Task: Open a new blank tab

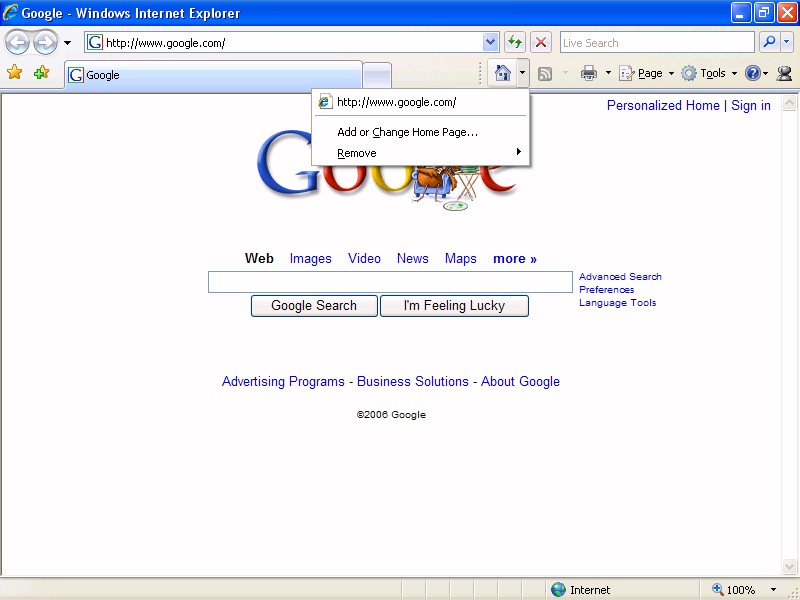Action: 377,76
